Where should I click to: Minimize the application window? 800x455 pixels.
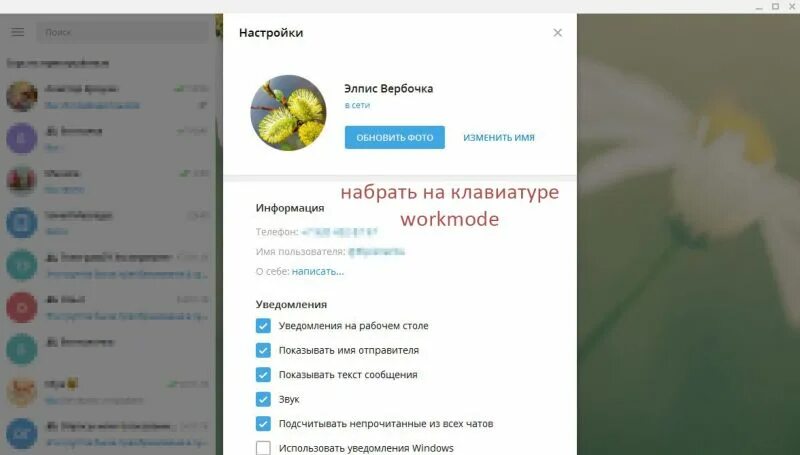coord(759,7)
